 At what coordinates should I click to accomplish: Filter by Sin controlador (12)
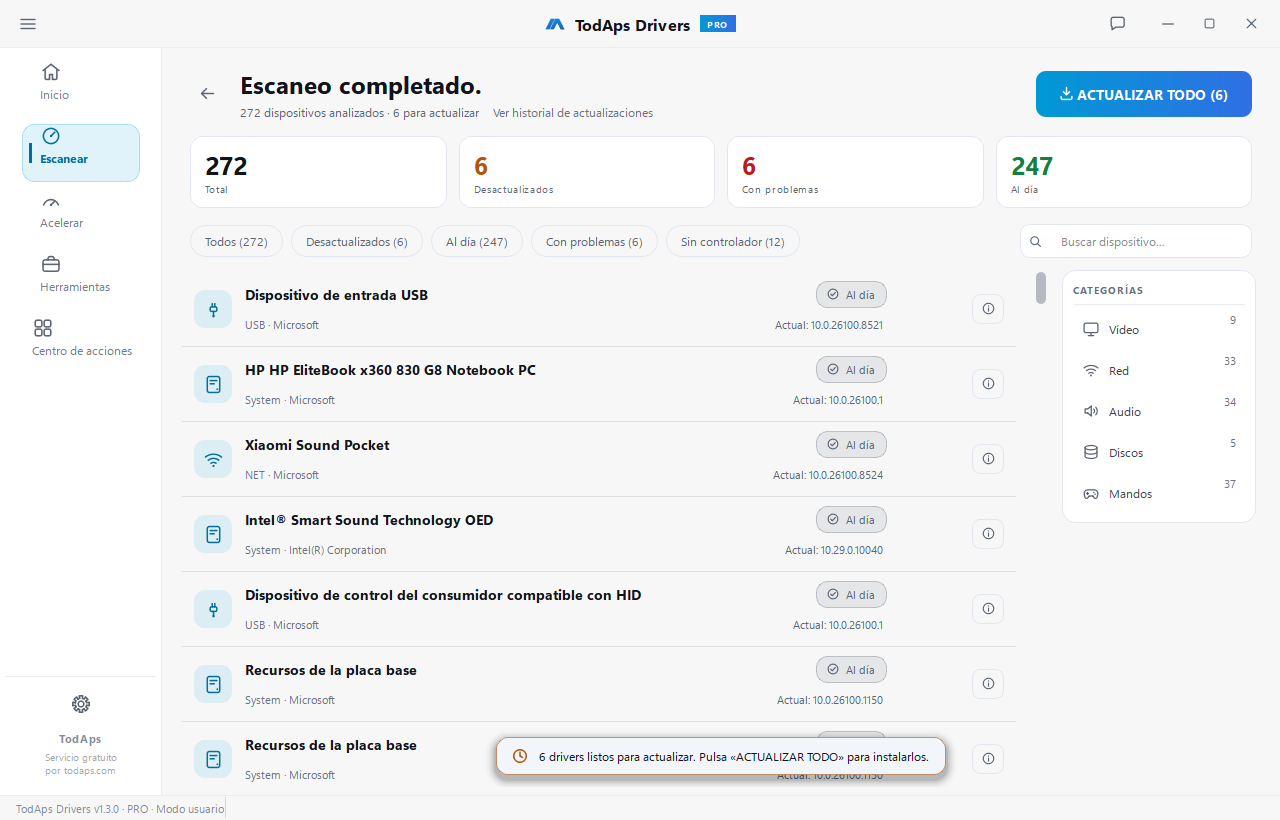click(x=733, y=242)
